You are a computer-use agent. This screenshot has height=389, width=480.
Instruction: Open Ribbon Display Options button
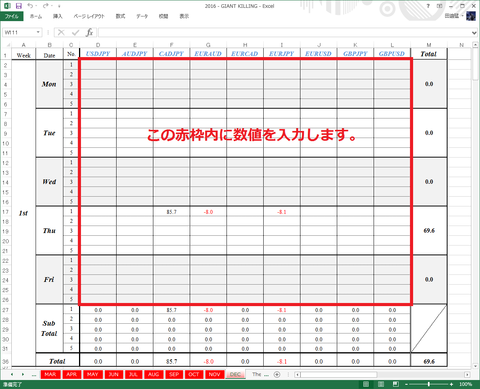(x=440, y=6)
